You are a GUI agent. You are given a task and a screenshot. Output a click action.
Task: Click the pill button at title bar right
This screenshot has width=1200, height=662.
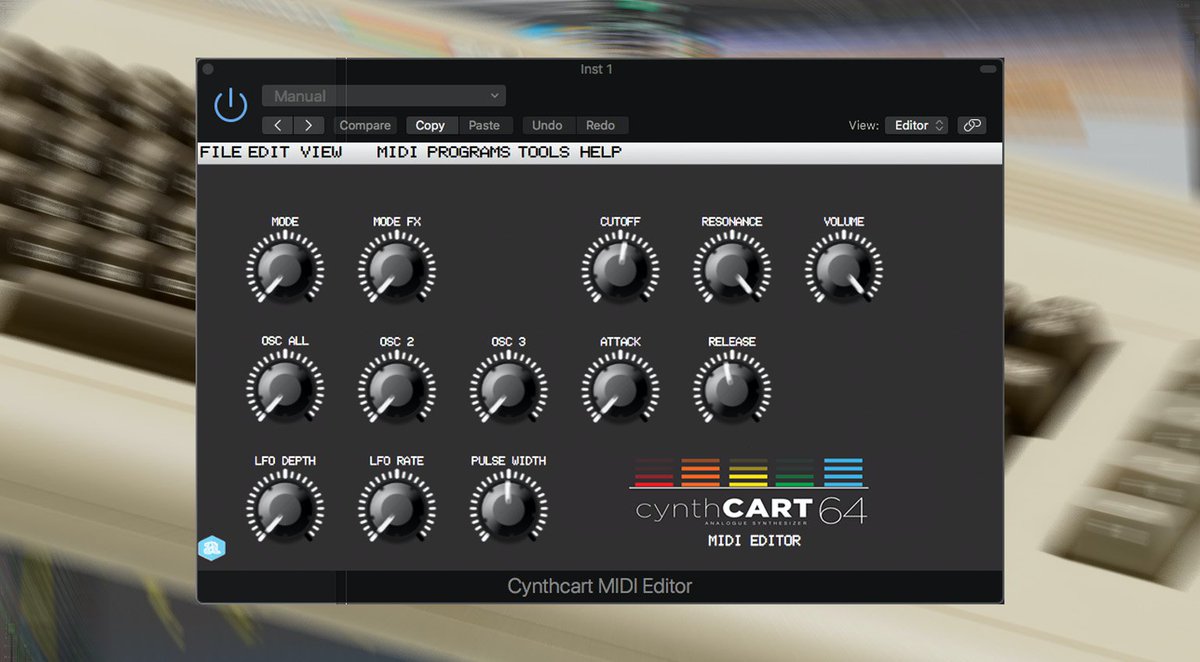[988, 69]
